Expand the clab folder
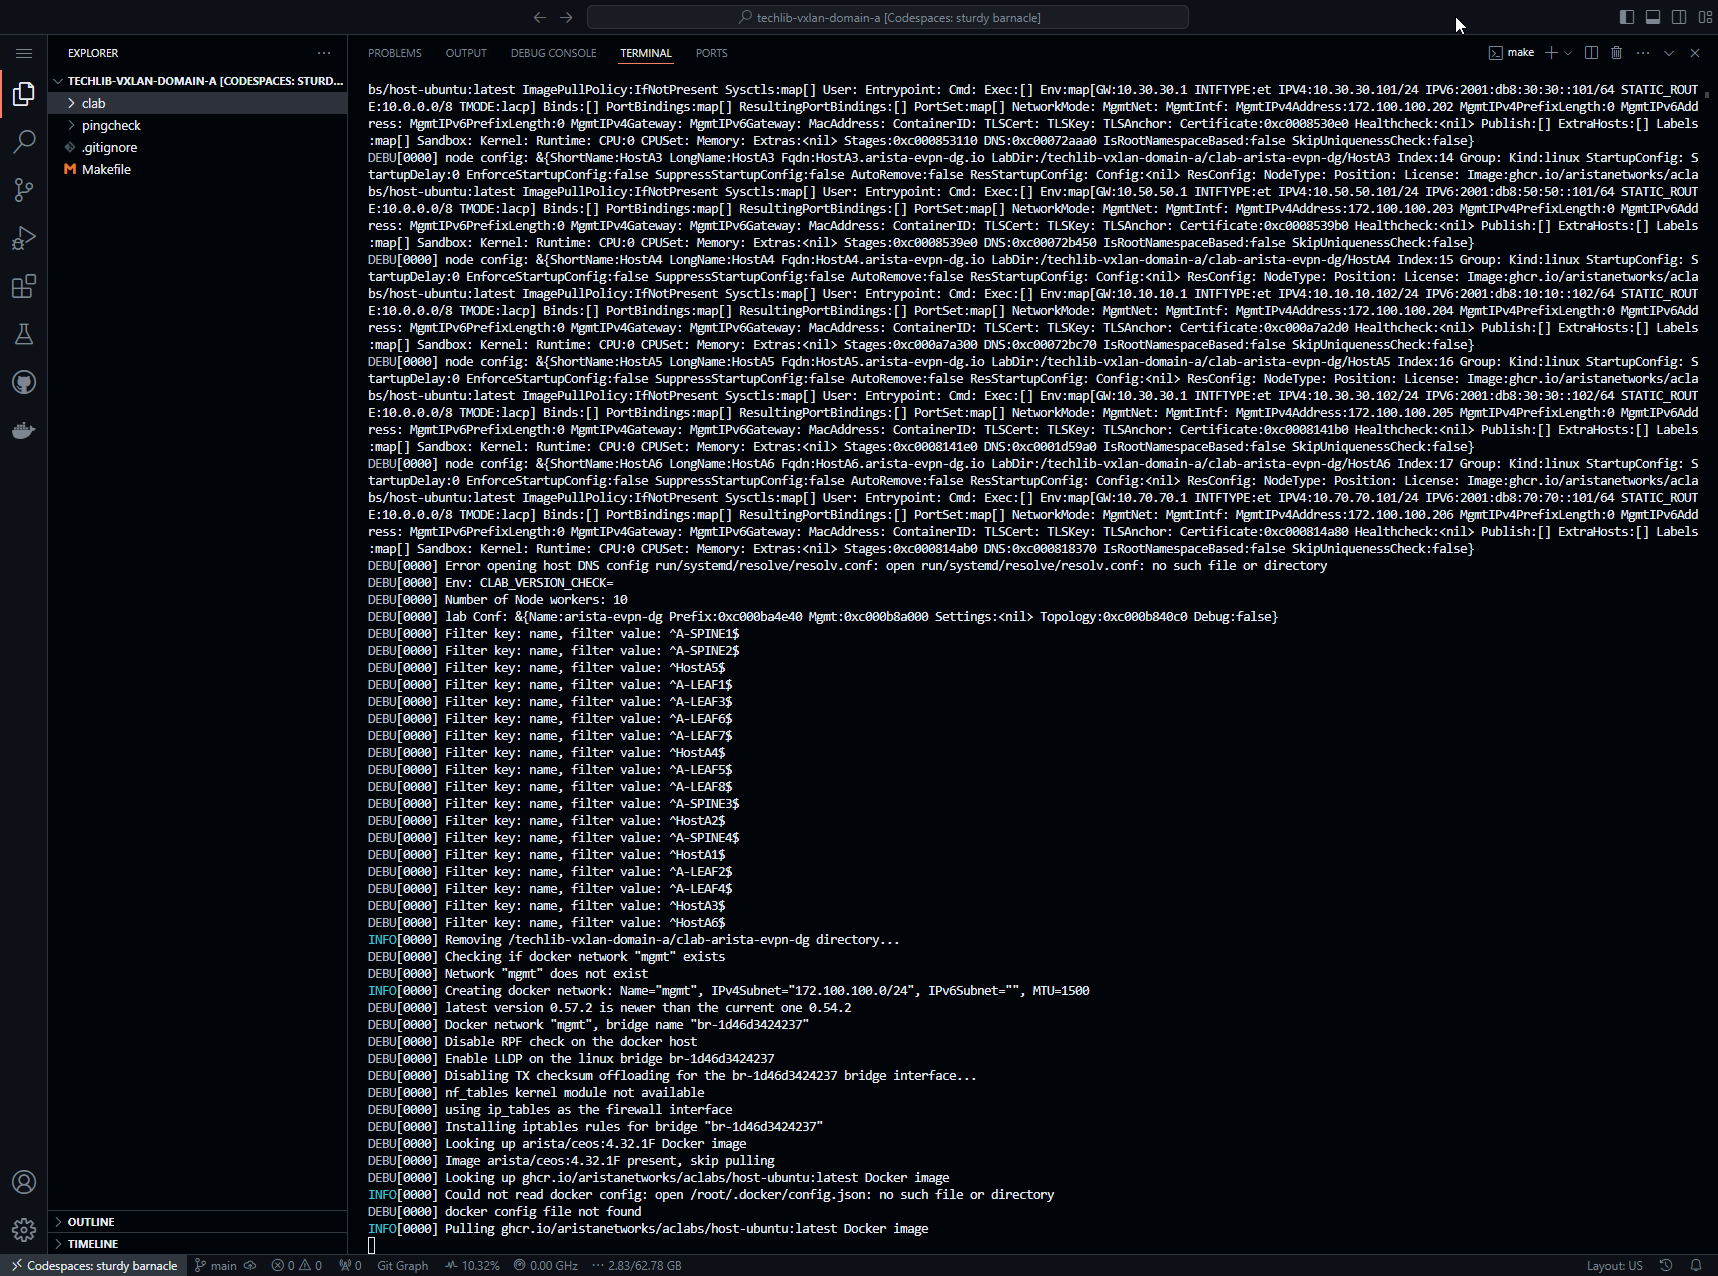1718x1276 pixels. (x=198, y=103)
